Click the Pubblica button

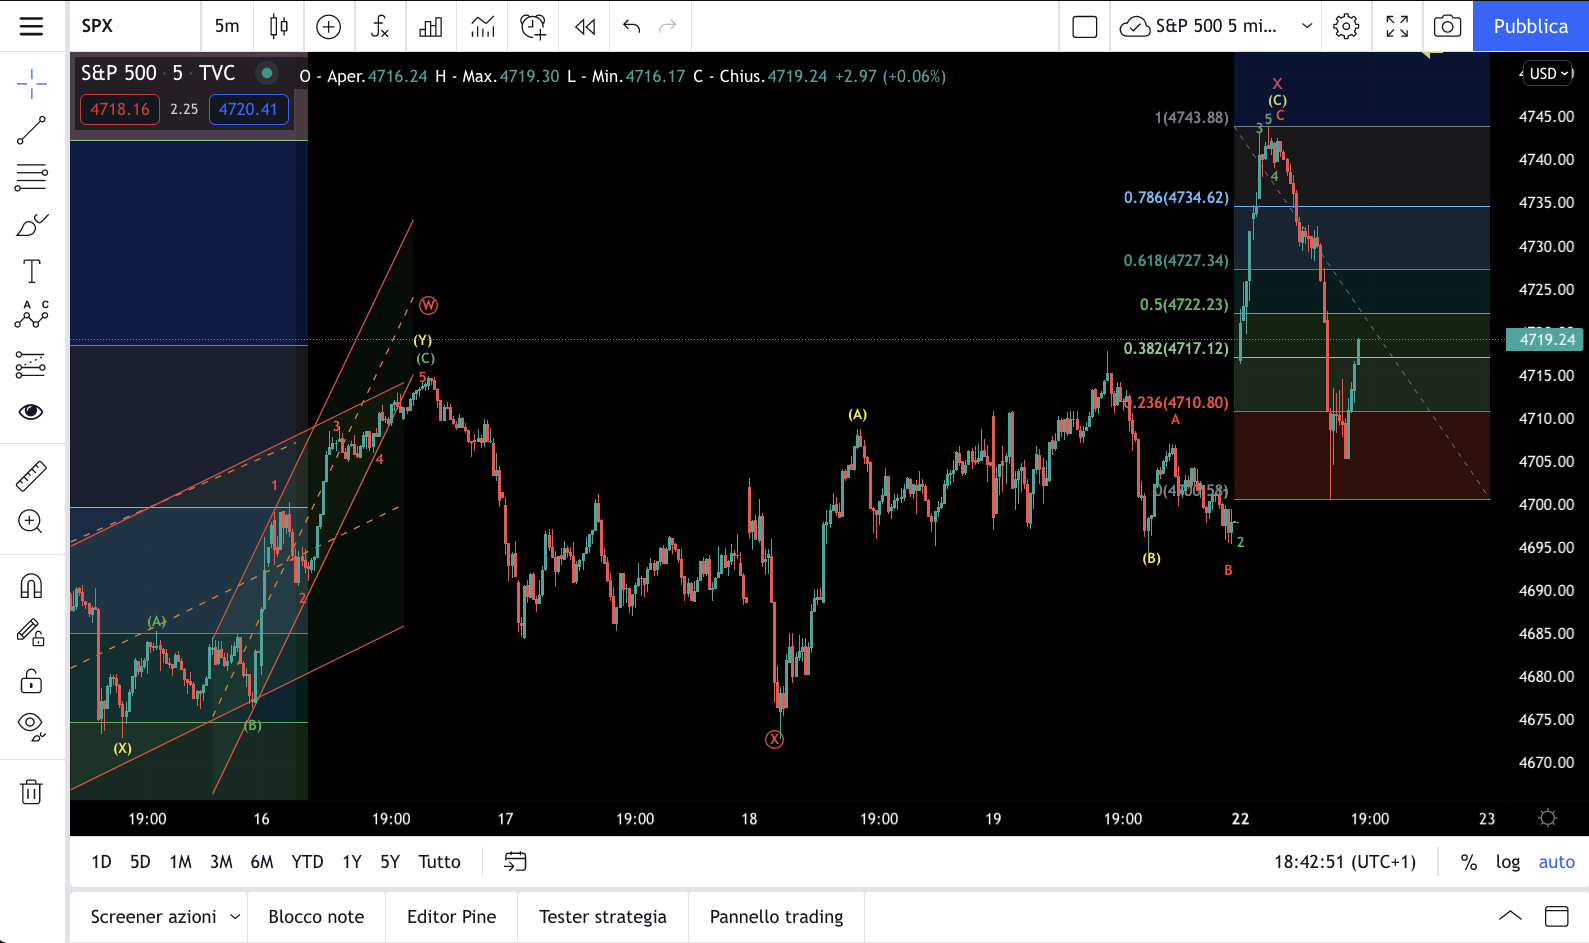click(1531, 26)
